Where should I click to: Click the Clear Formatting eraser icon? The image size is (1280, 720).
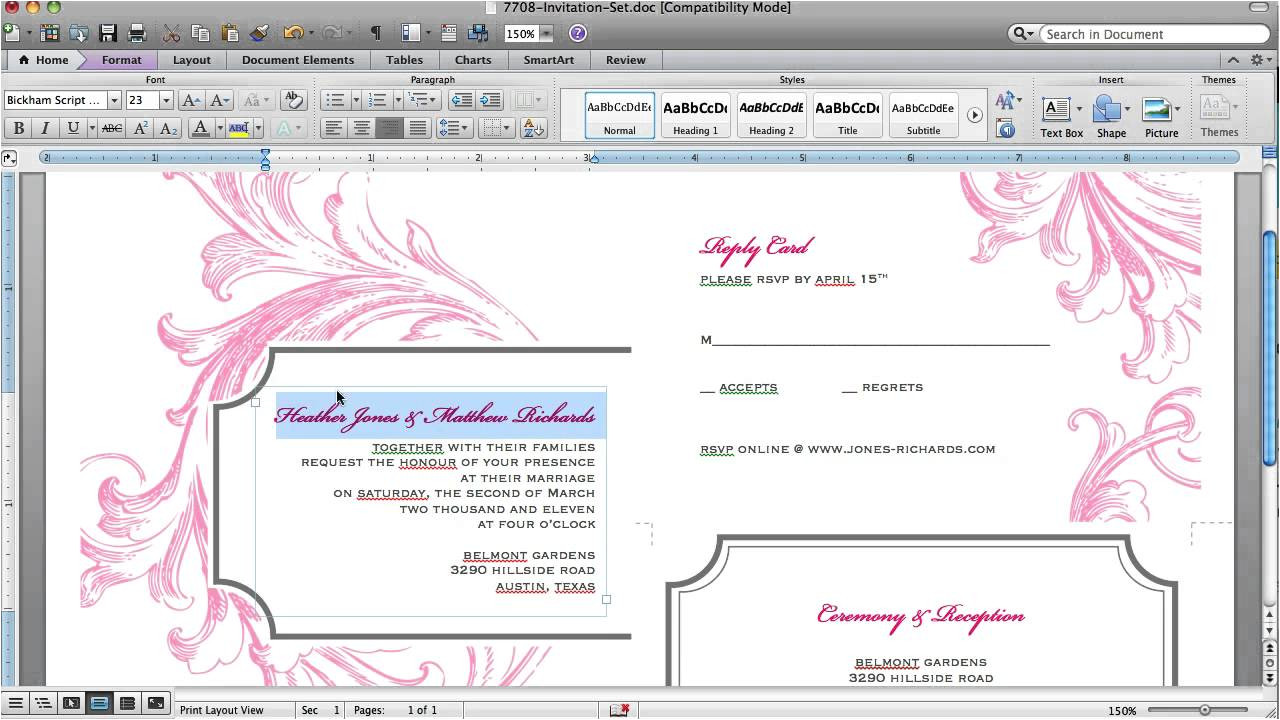pos(293,100)
